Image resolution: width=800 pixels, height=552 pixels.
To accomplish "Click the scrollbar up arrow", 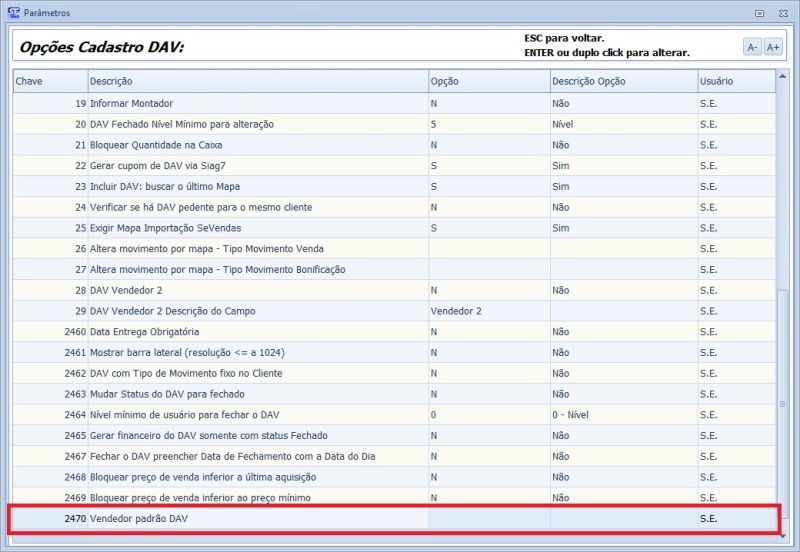I will pos(783,76).
